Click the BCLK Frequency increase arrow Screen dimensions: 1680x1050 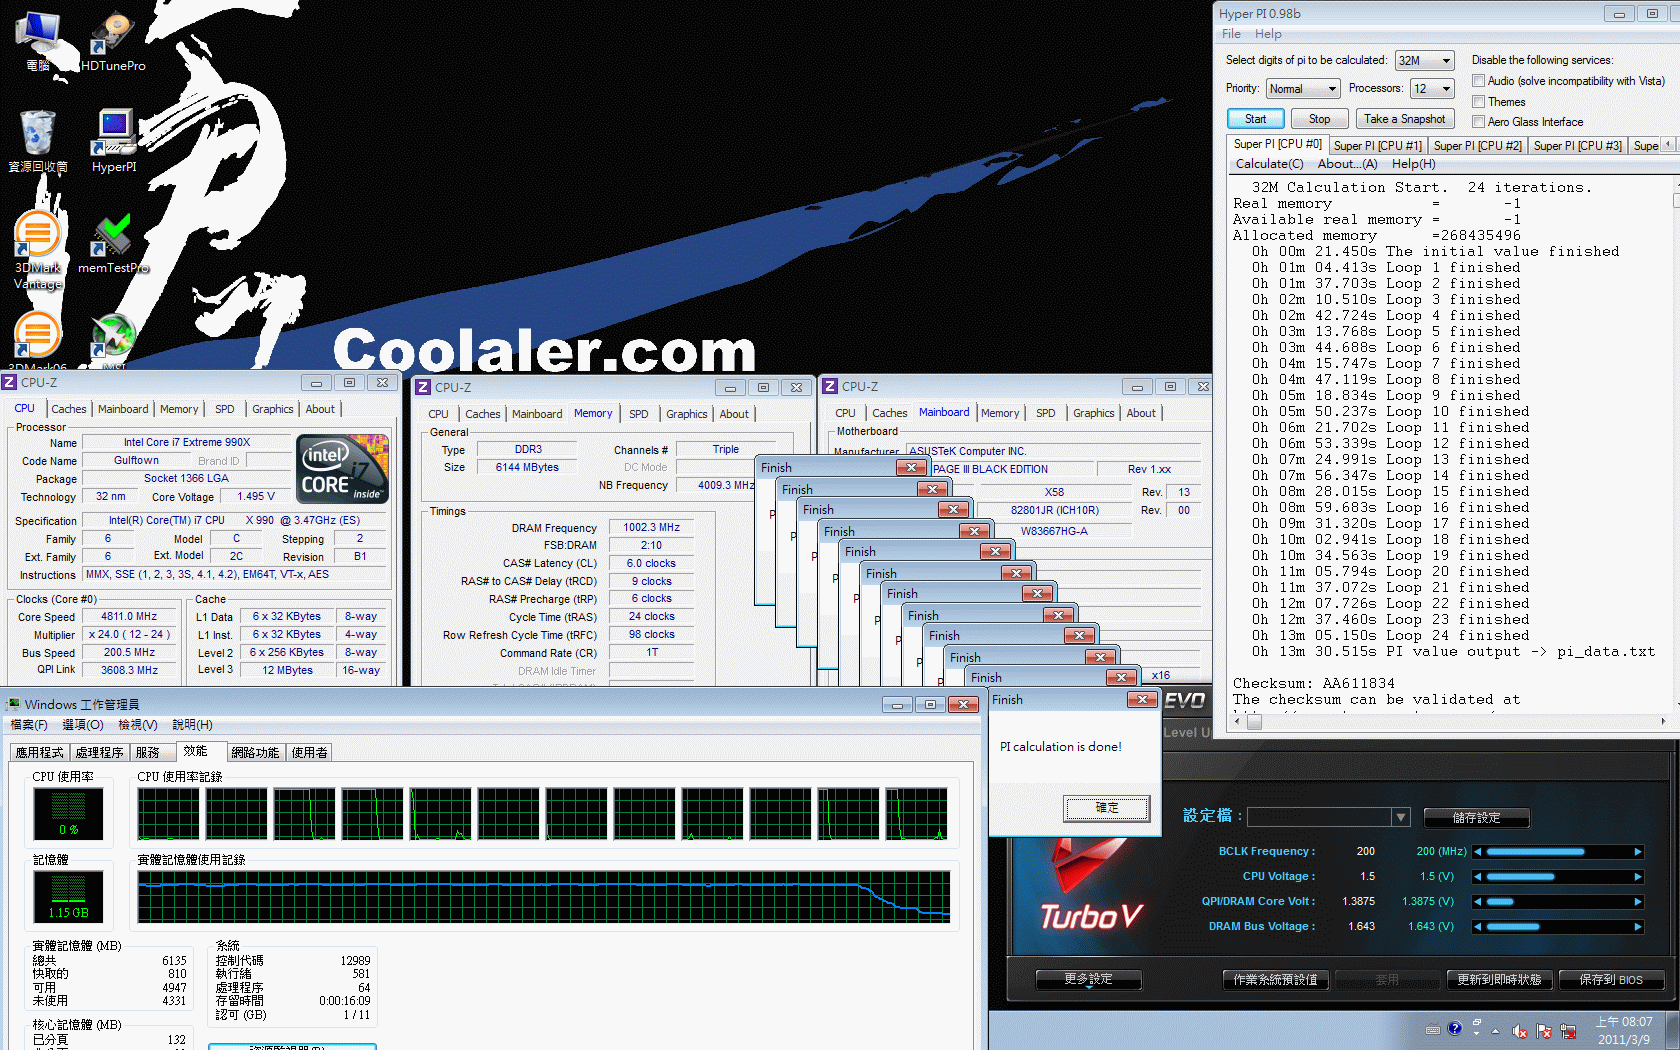(x=1638, y=852)
